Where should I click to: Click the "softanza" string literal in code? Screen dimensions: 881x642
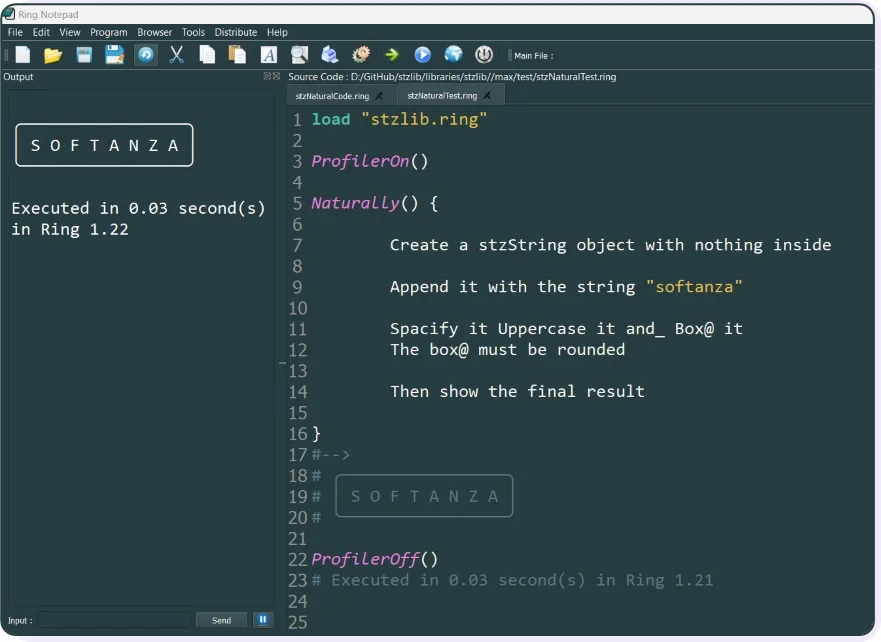(694, 286)
